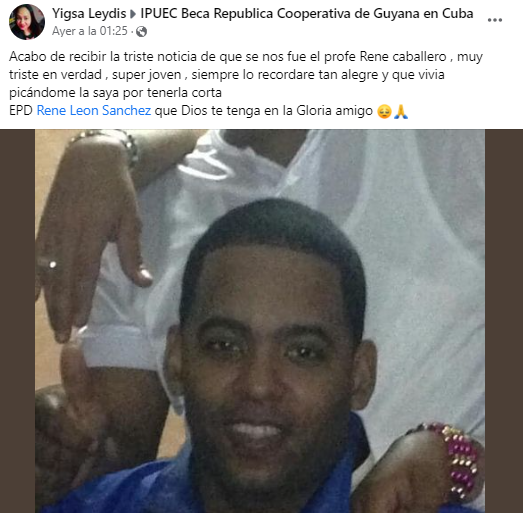Open tagged profile Rene Leon Sanchez

point(94,111)
